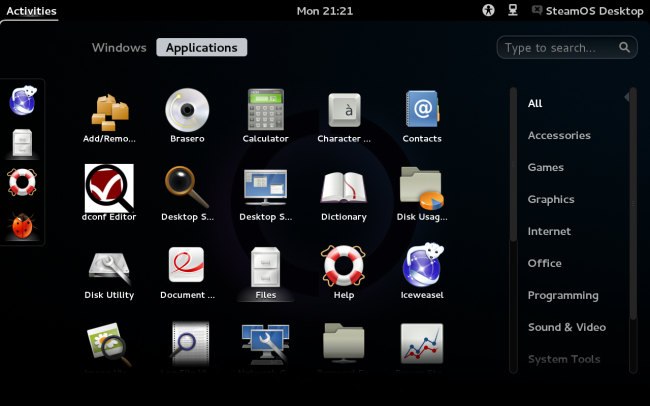Filter by Graphics category
The height and width of the screenshot is (406, 650).
(551, 199)
